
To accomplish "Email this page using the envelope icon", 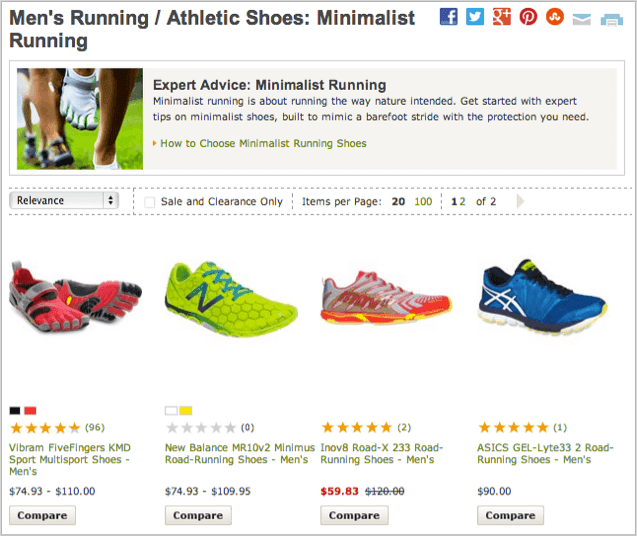I will 581,19.
